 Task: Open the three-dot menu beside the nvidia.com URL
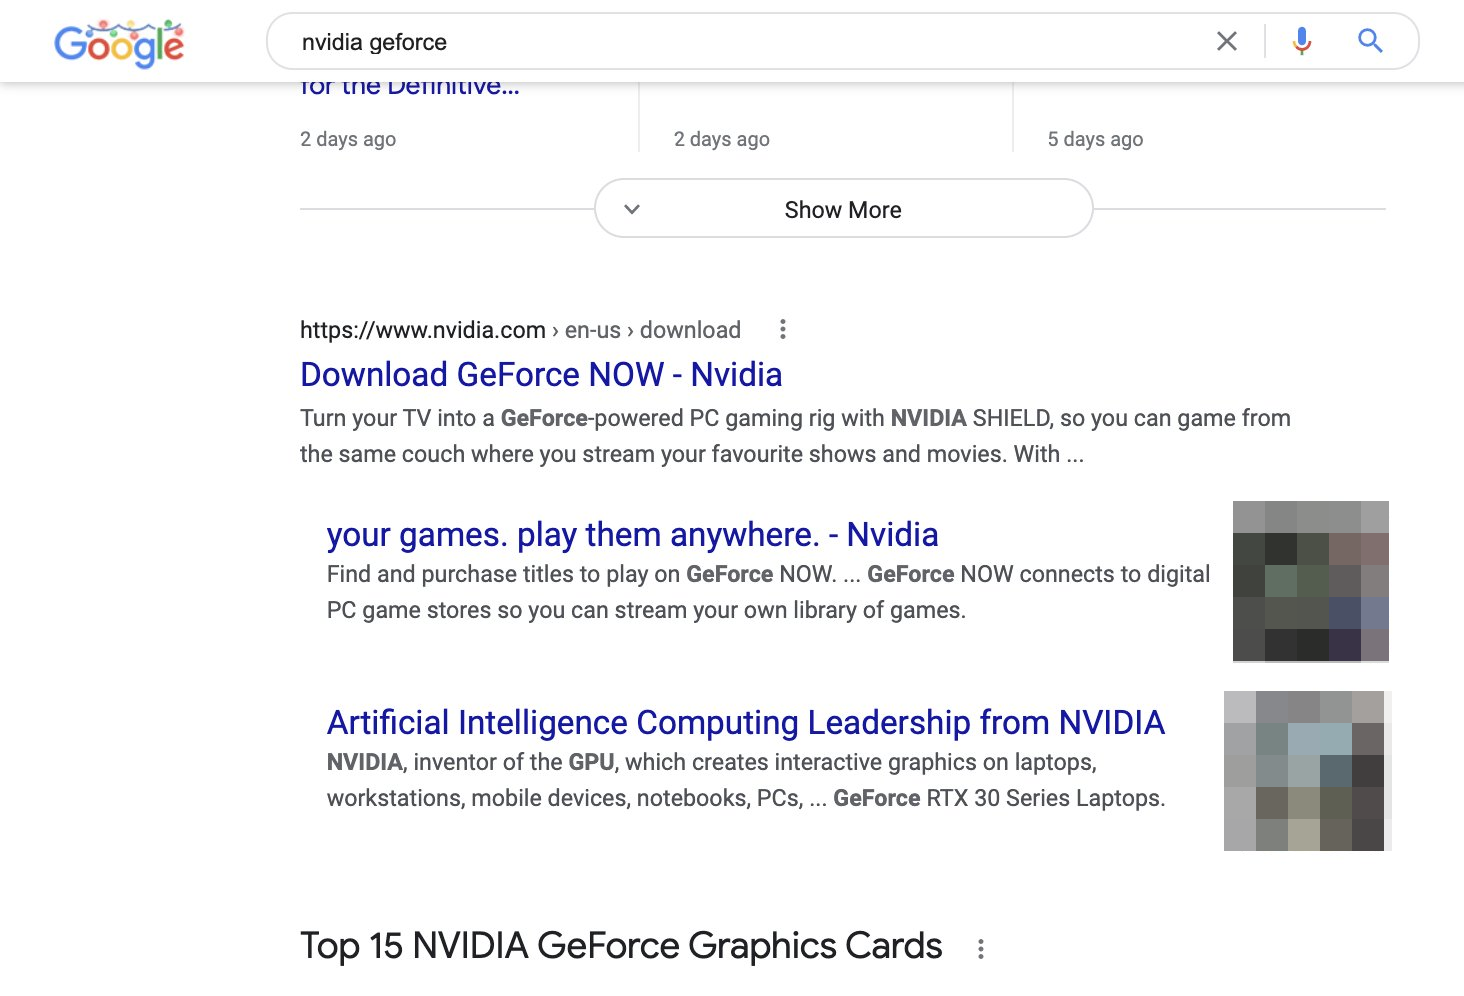(782, 329)
